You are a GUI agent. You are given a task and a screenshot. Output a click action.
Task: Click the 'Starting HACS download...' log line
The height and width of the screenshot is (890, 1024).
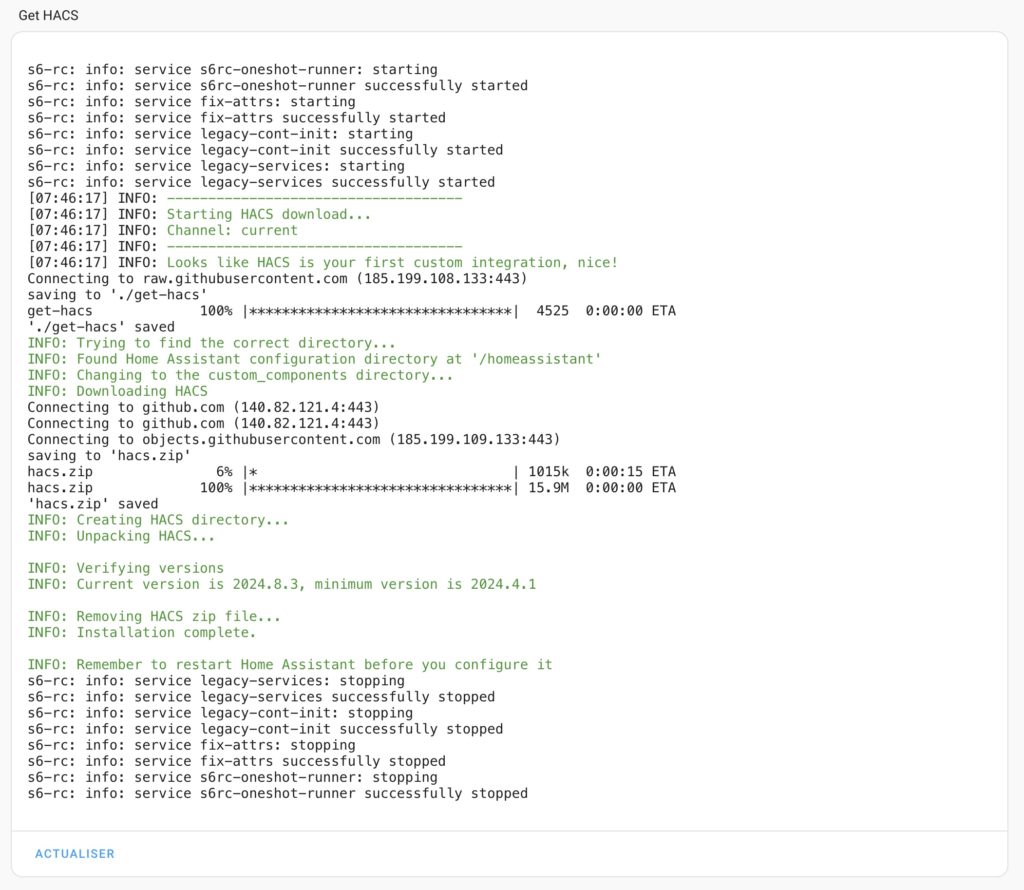(x=270, y=214)
